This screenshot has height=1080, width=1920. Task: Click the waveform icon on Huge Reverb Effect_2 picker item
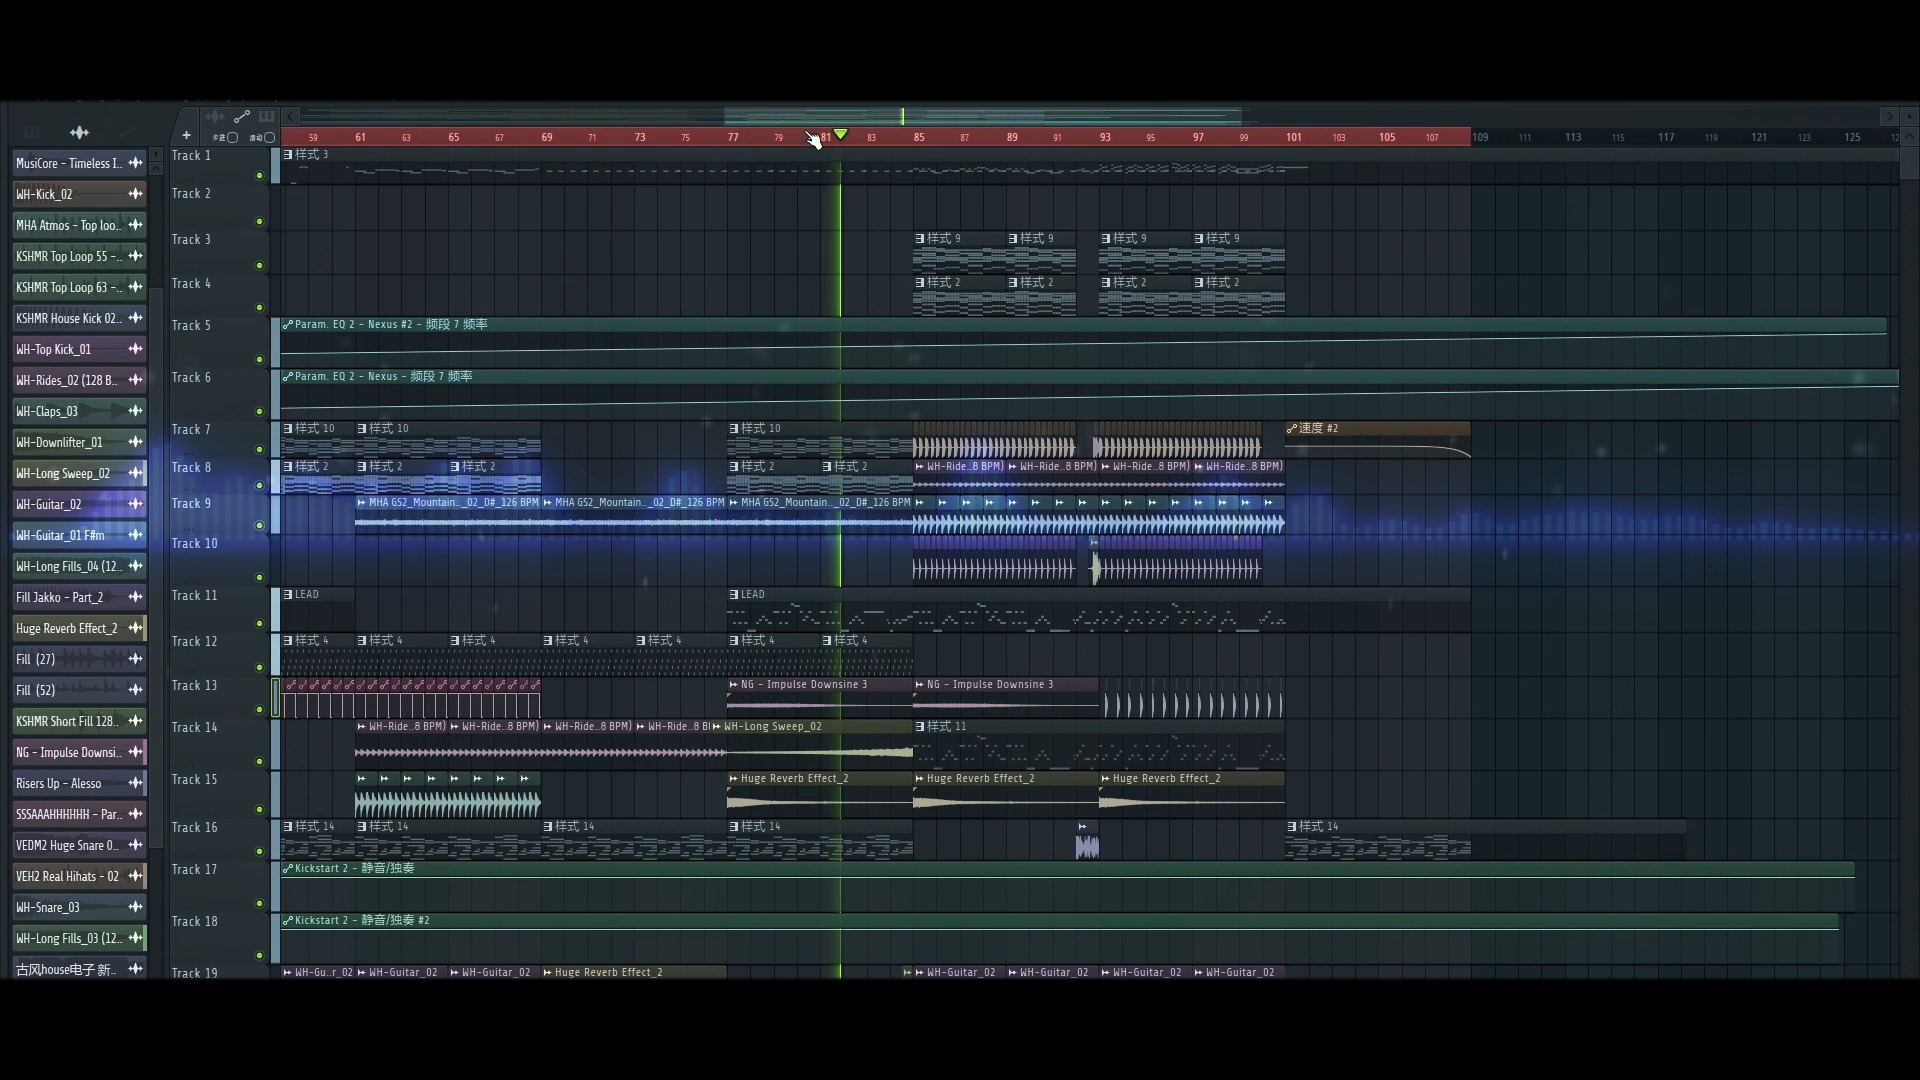point(135,628)
